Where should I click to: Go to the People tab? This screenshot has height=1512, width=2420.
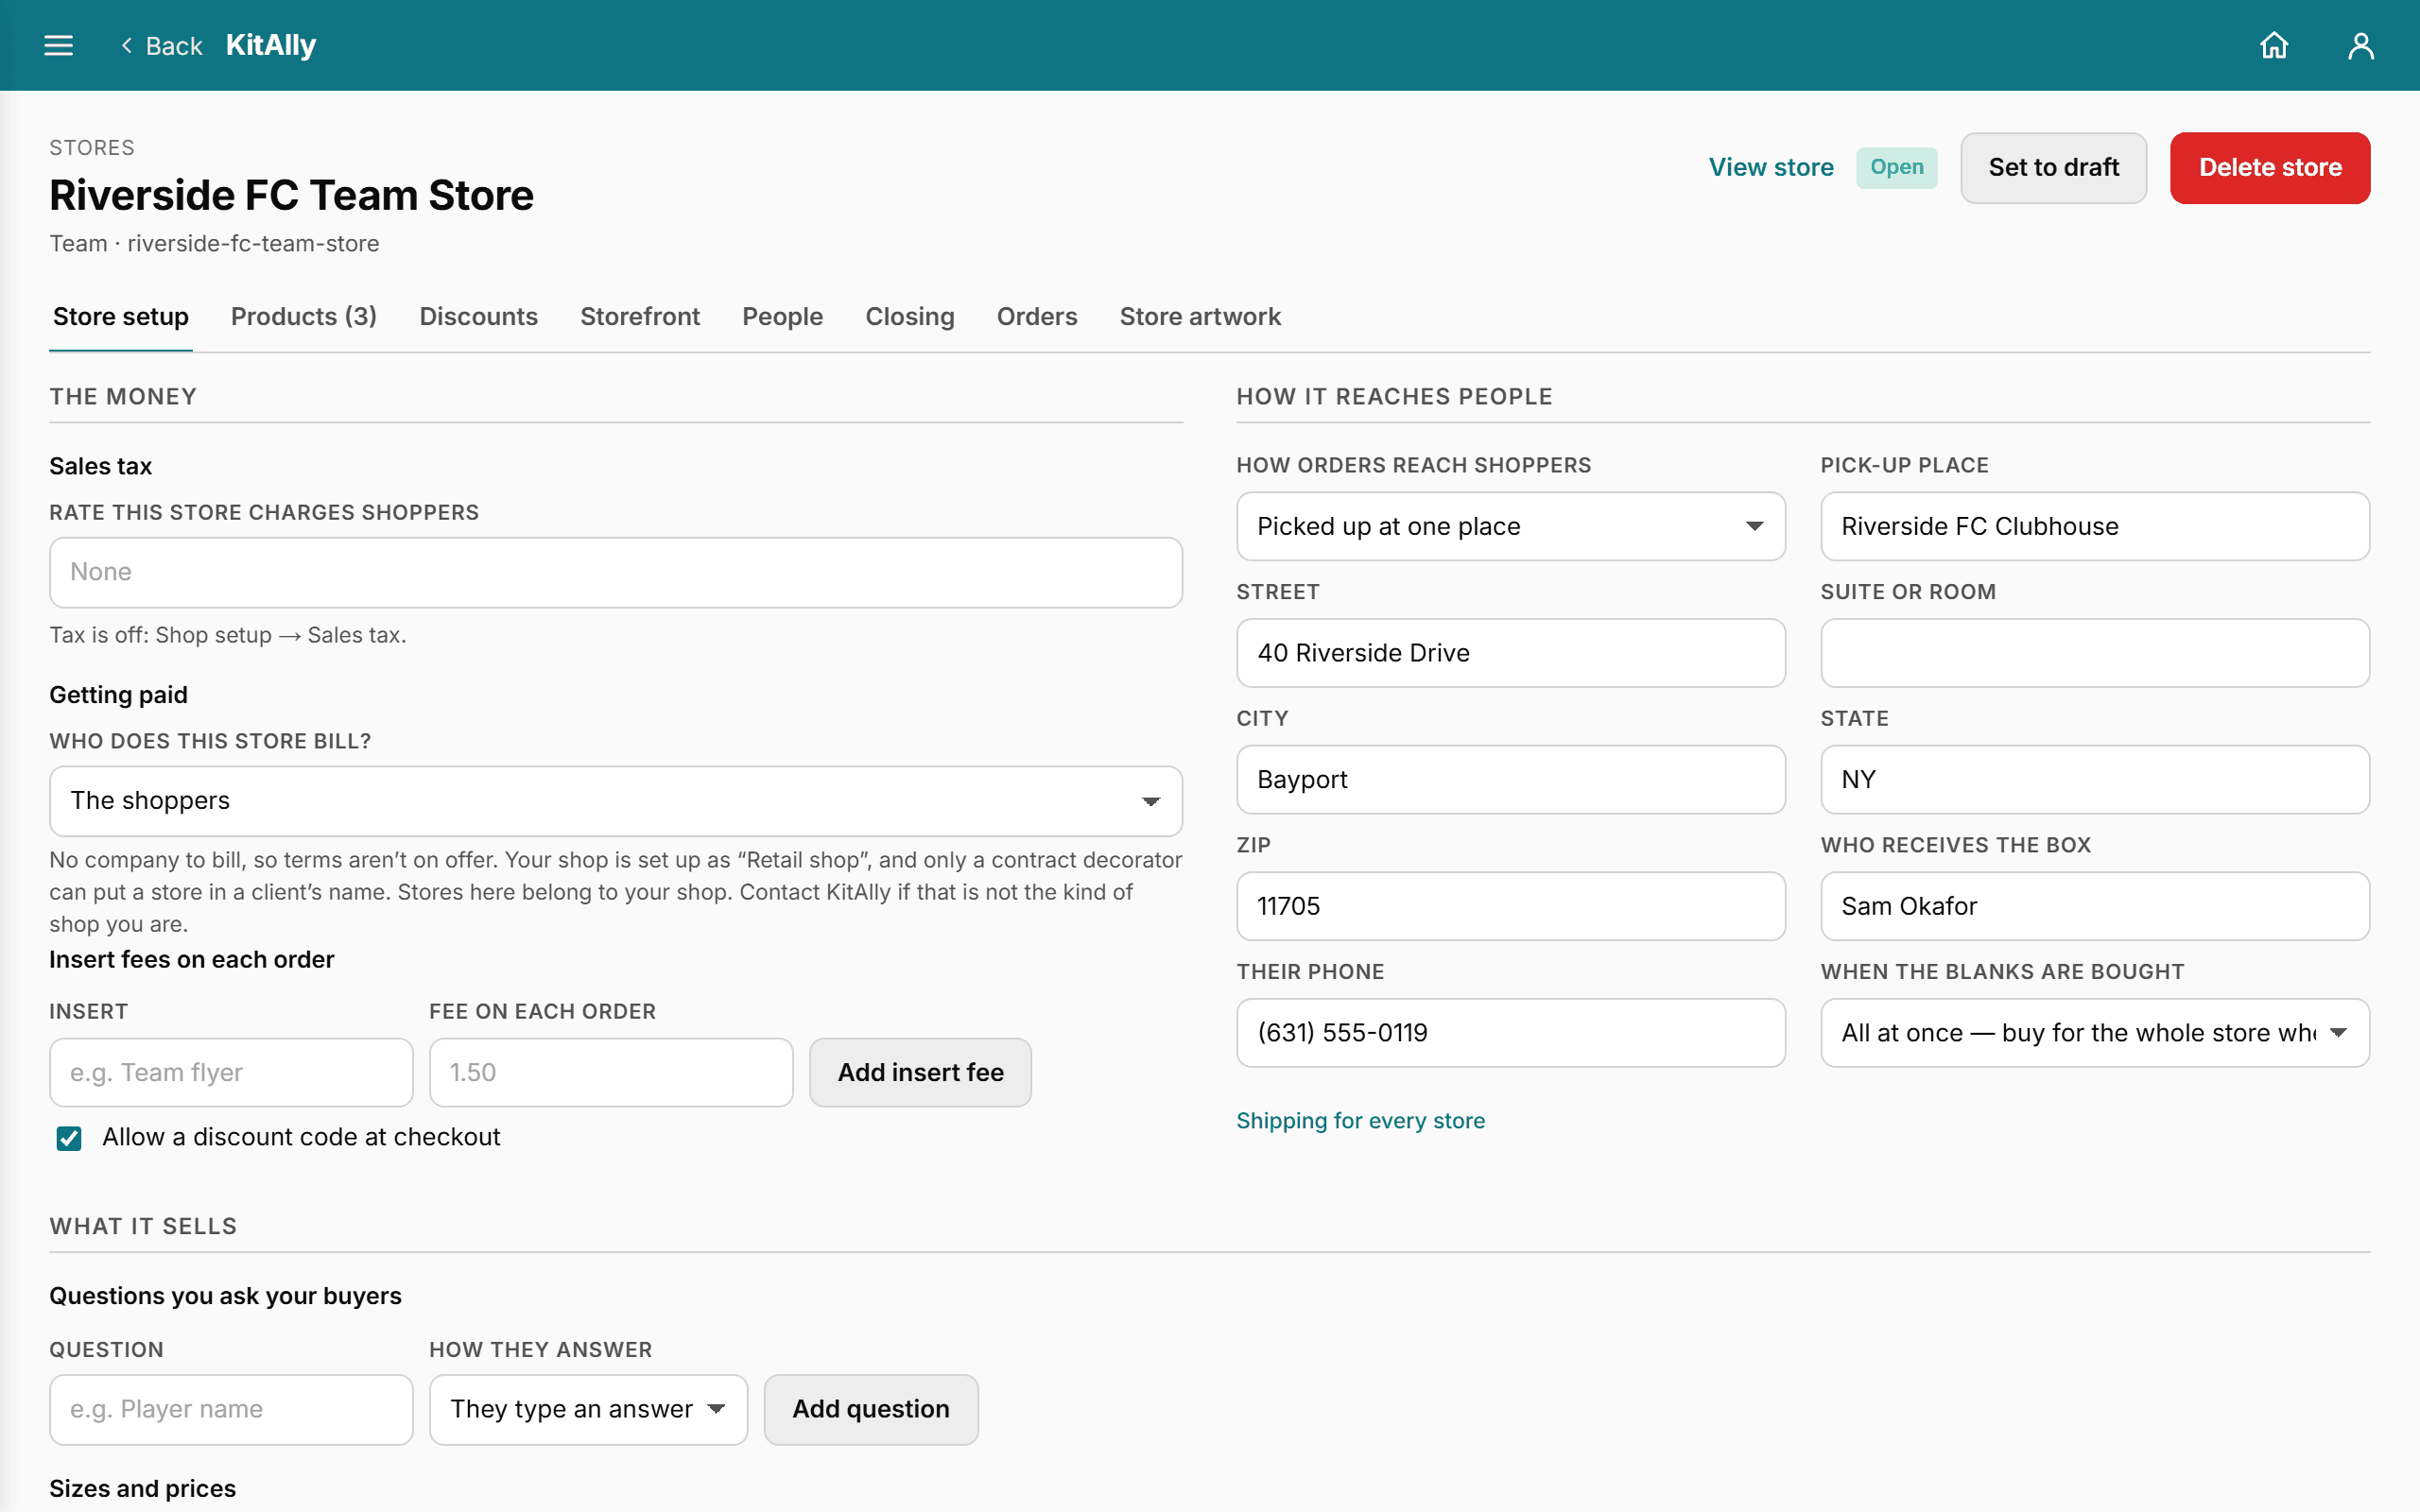click(x=782, y=317)
